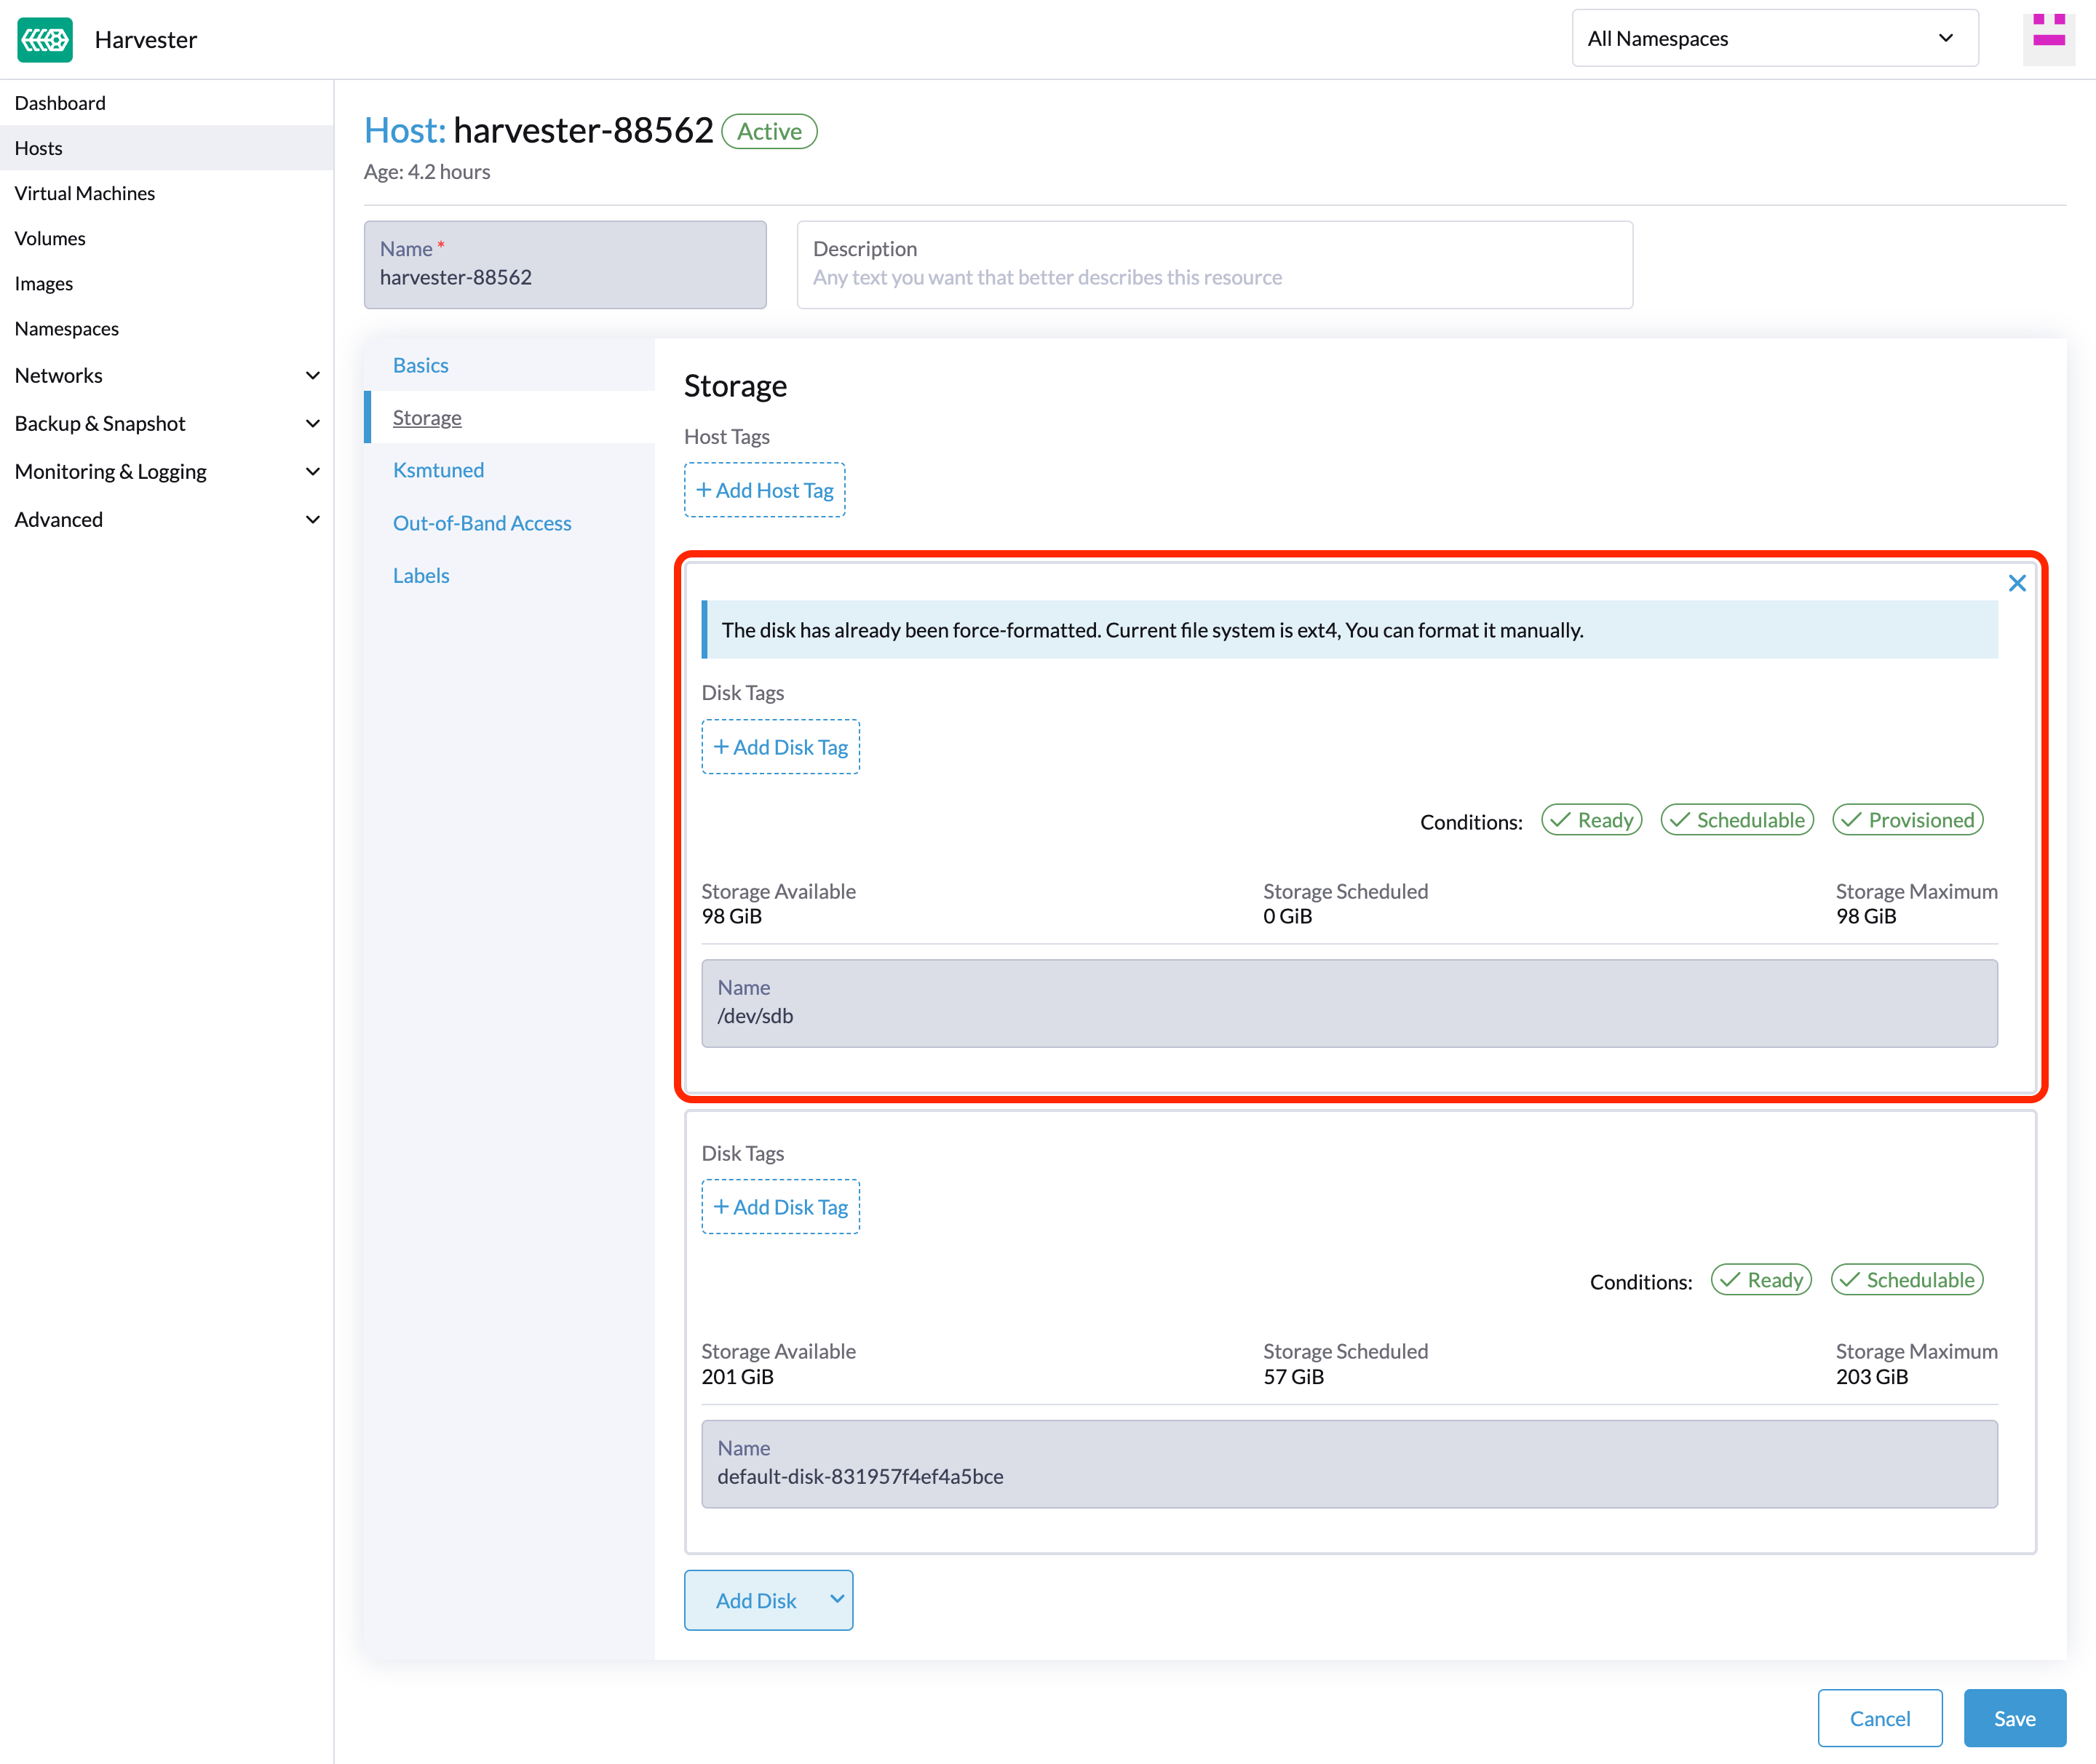
Task: Open the All Namespaces dropdown
Action: click(1774, 38)
